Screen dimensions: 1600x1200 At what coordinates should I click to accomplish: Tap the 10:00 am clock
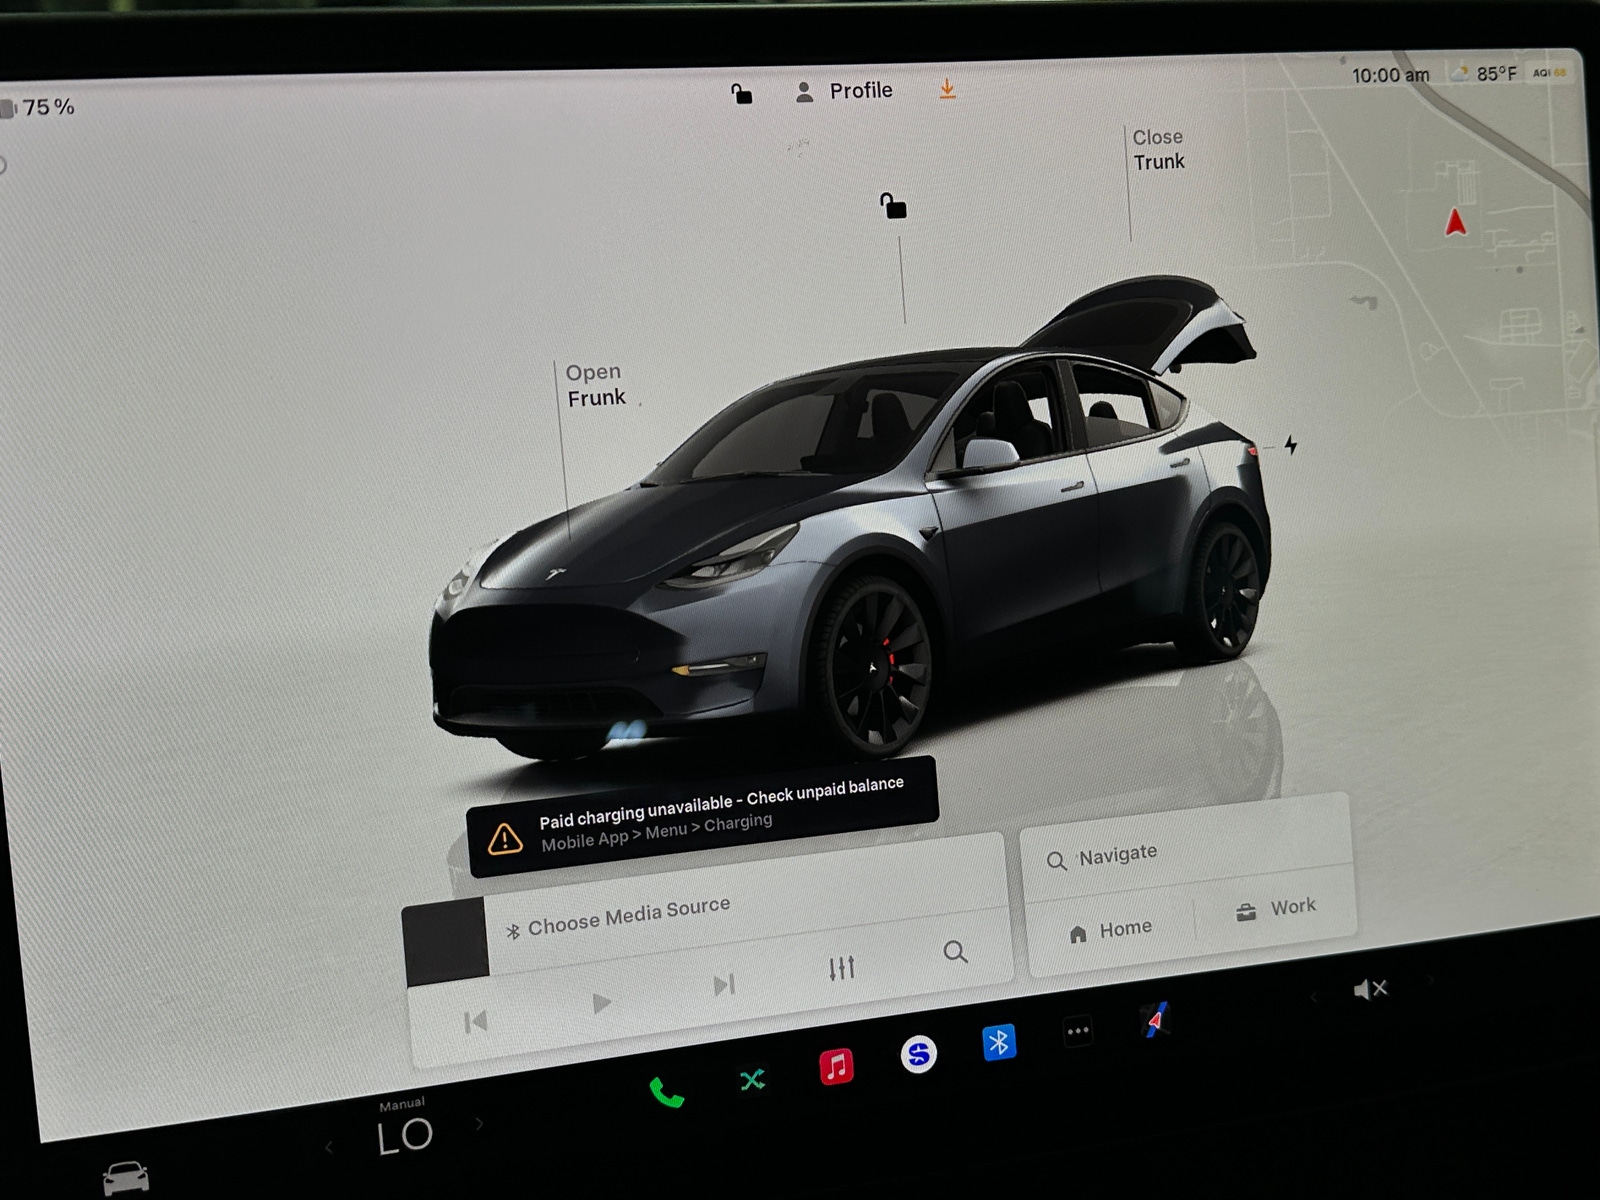[1390, 75]
